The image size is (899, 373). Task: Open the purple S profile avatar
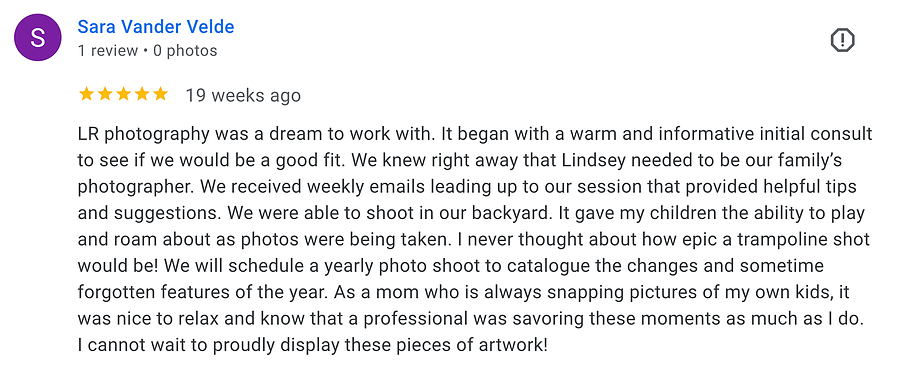(37, 37)
